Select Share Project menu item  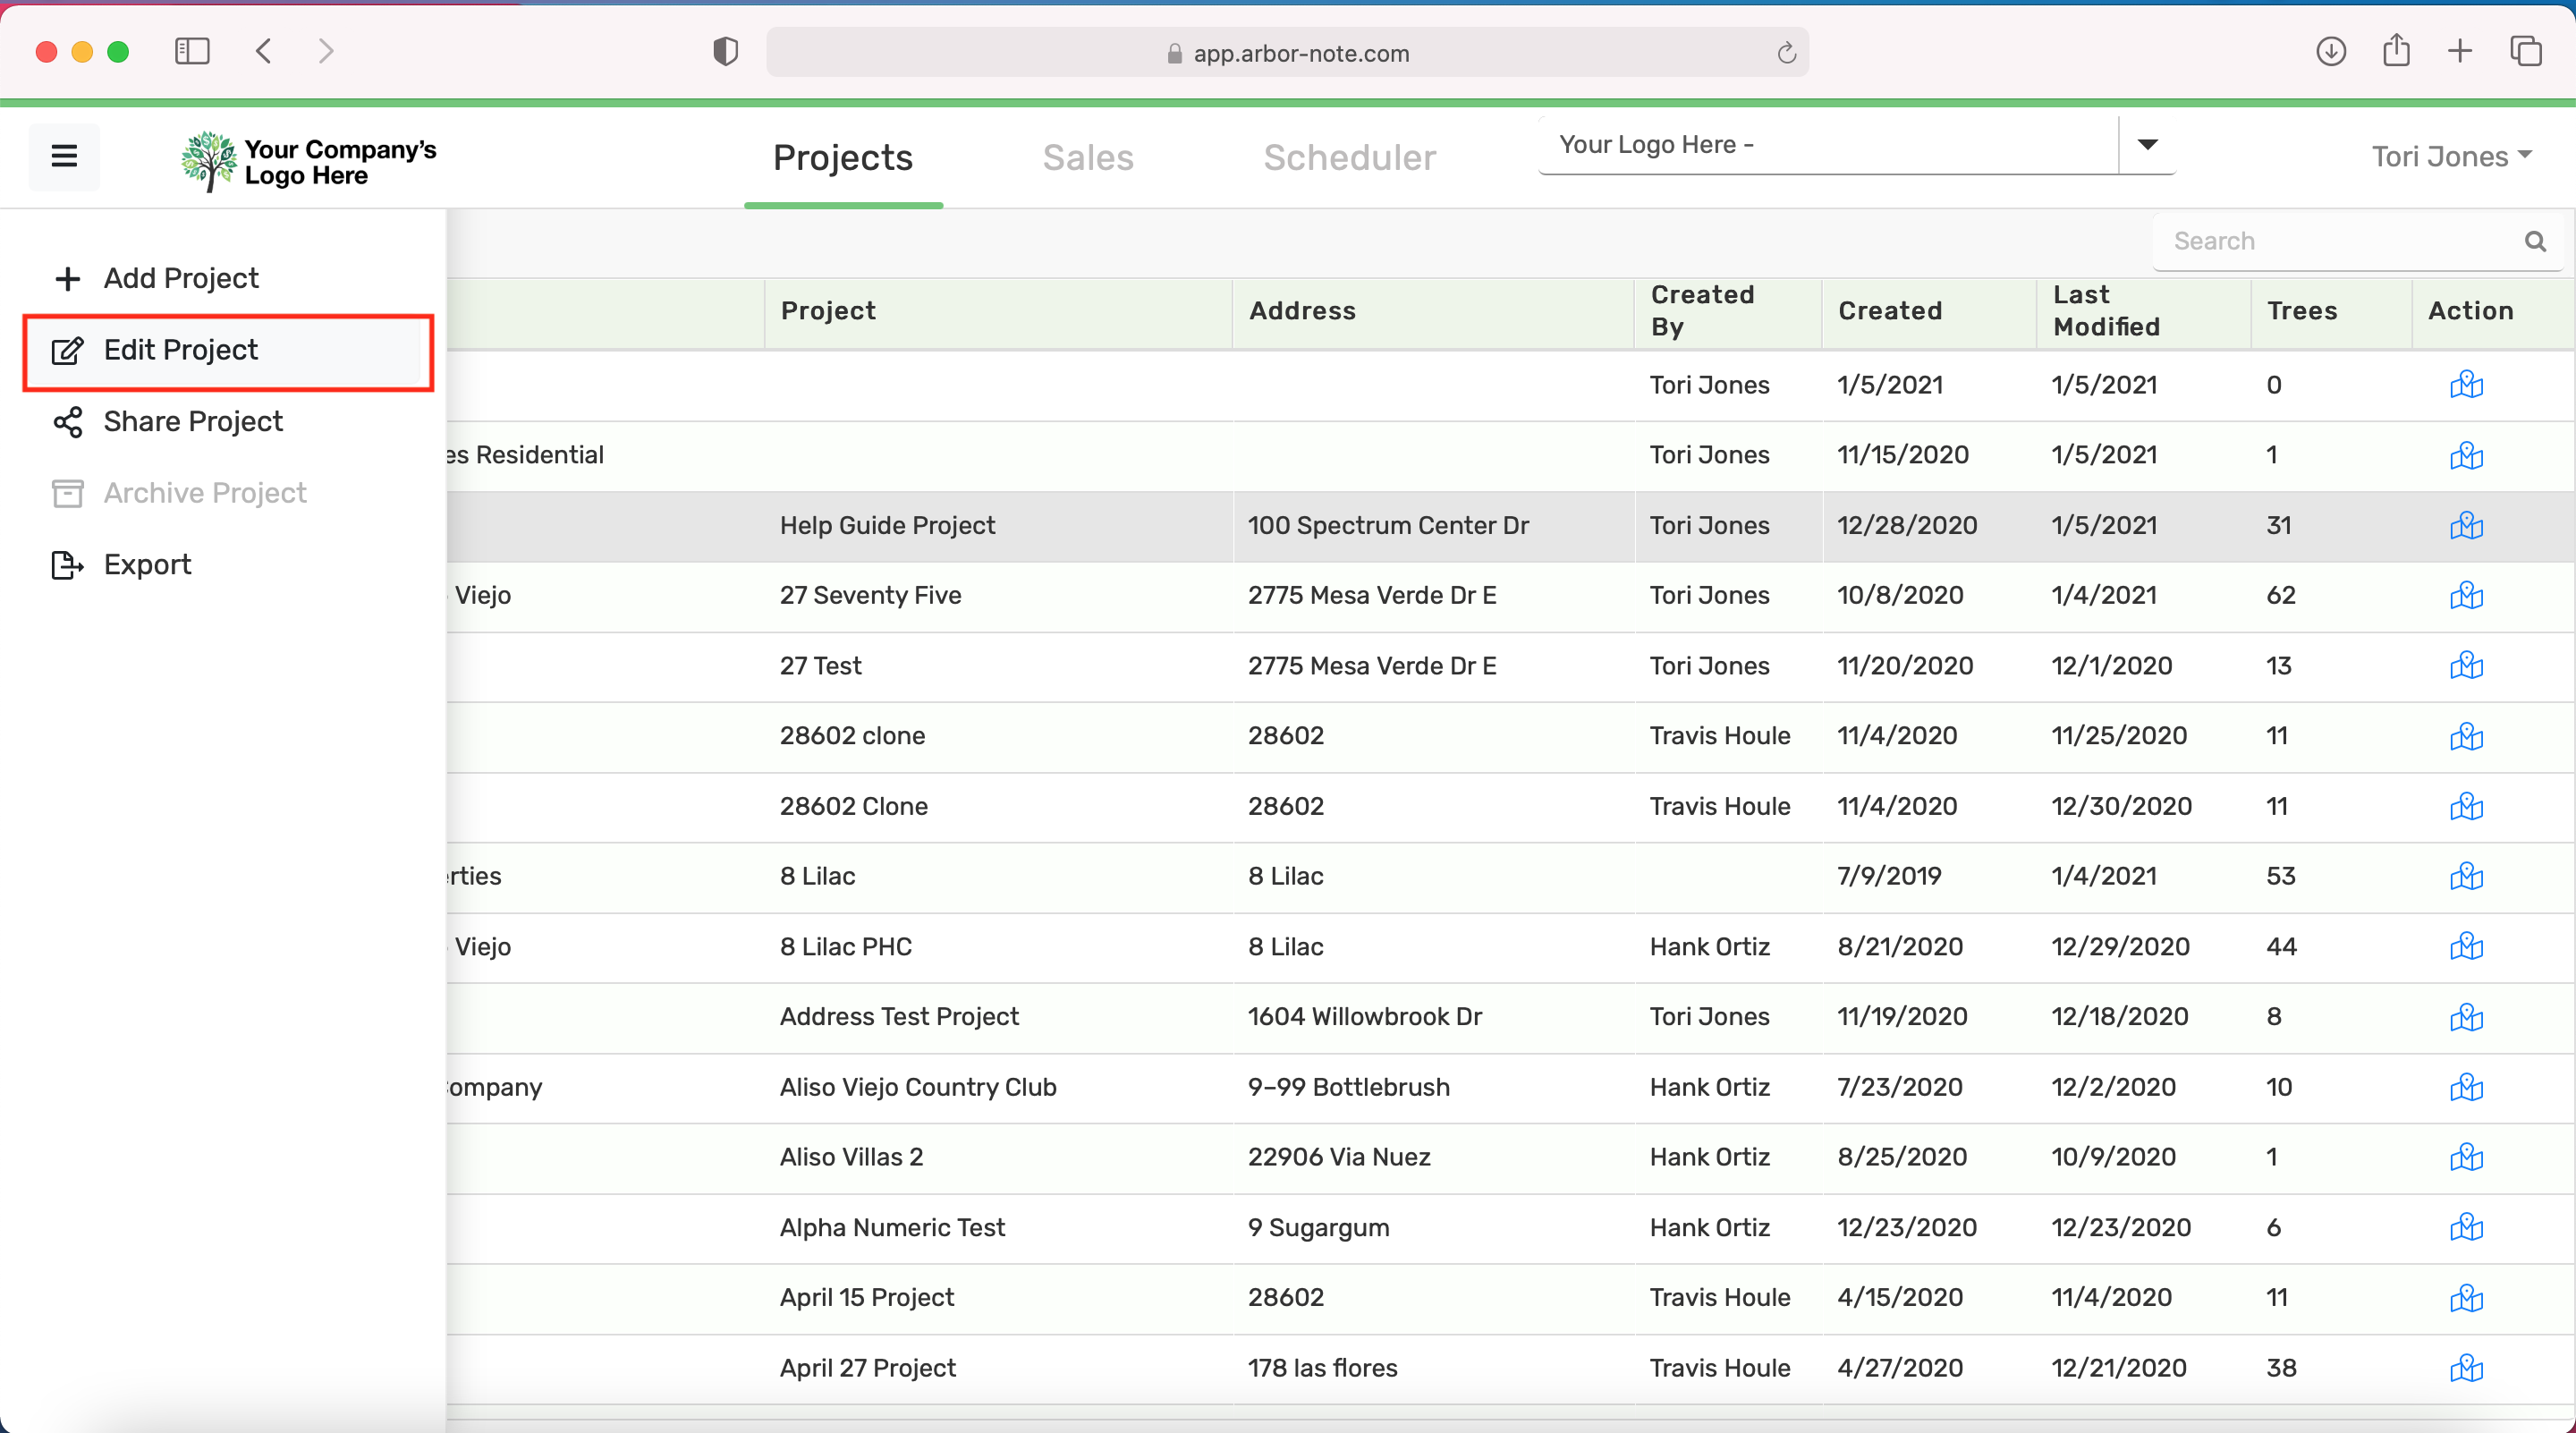229,421
